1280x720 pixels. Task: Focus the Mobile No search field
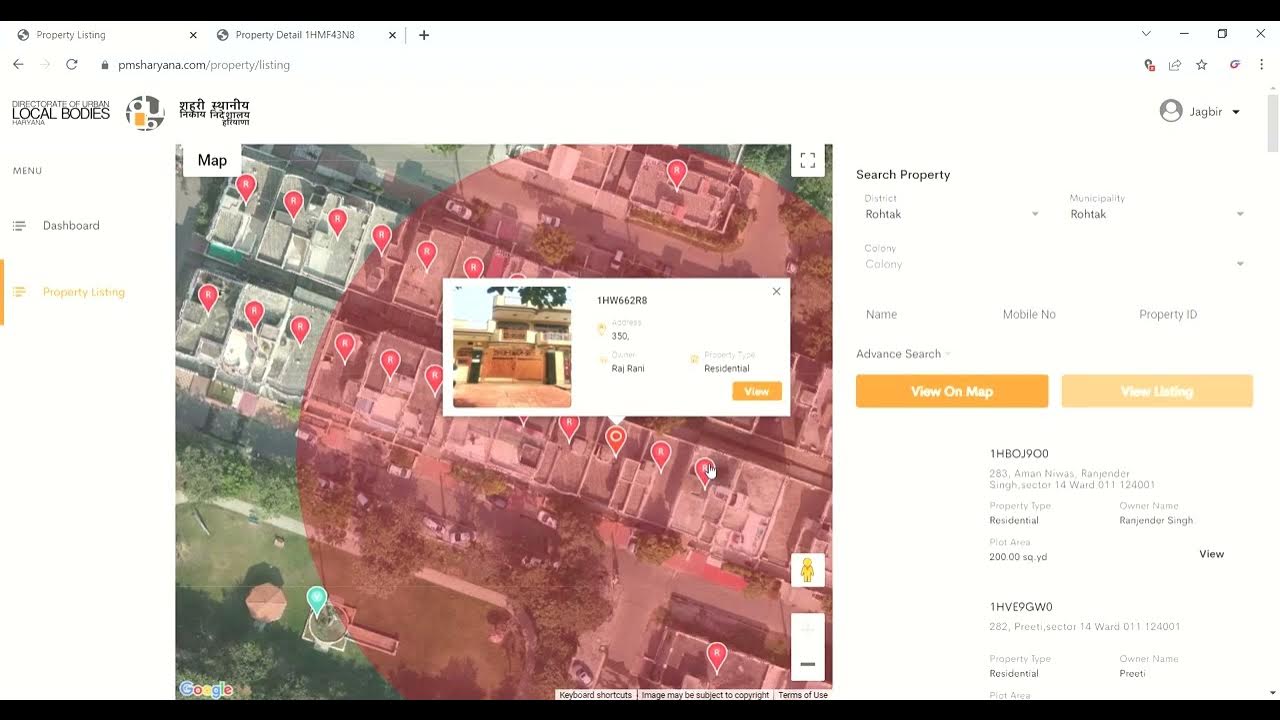point(1061,314)
